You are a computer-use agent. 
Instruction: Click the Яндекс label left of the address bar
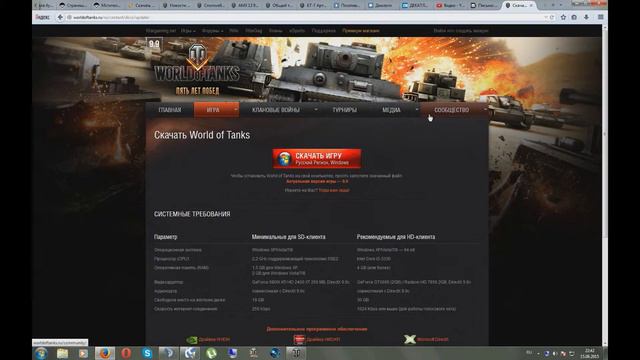(x=42, y=17)
